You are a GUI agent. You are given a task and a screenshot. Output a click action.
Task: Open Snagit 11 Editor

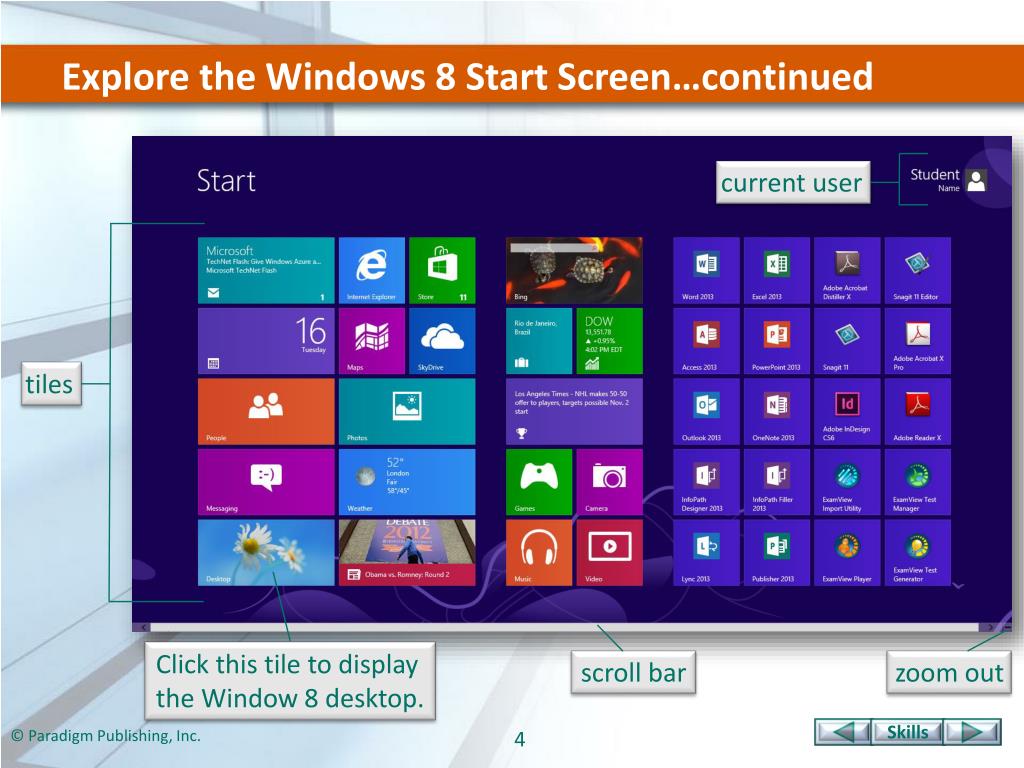(918, 270)
